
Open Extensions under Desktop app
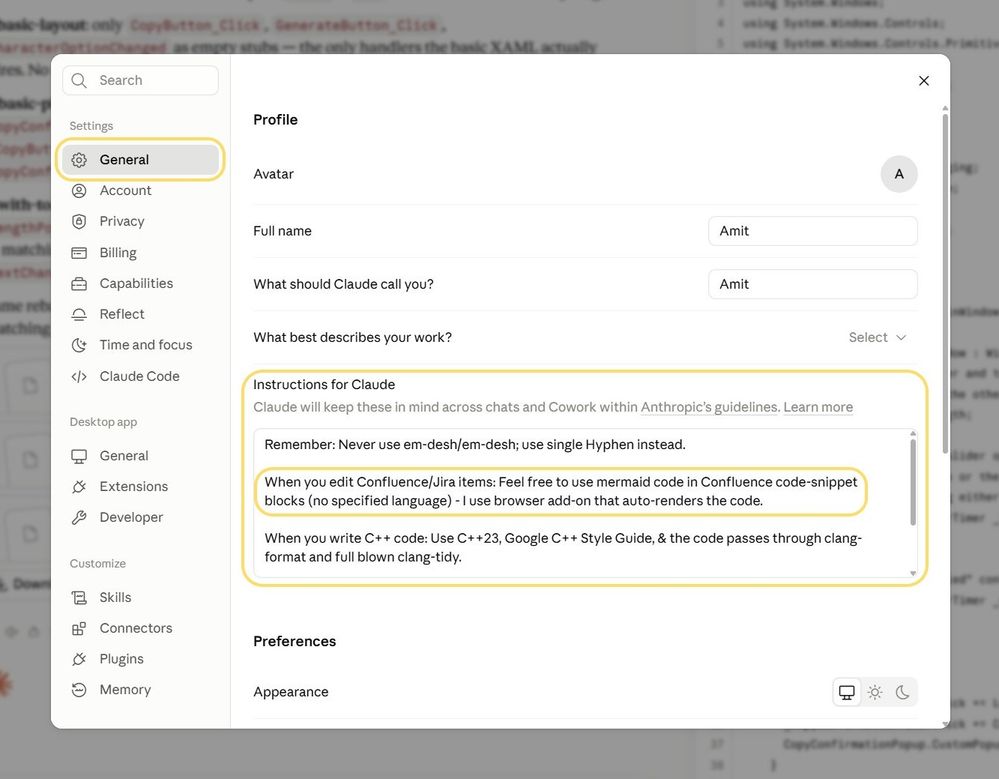pyautogui.click(x=141, y=487)
